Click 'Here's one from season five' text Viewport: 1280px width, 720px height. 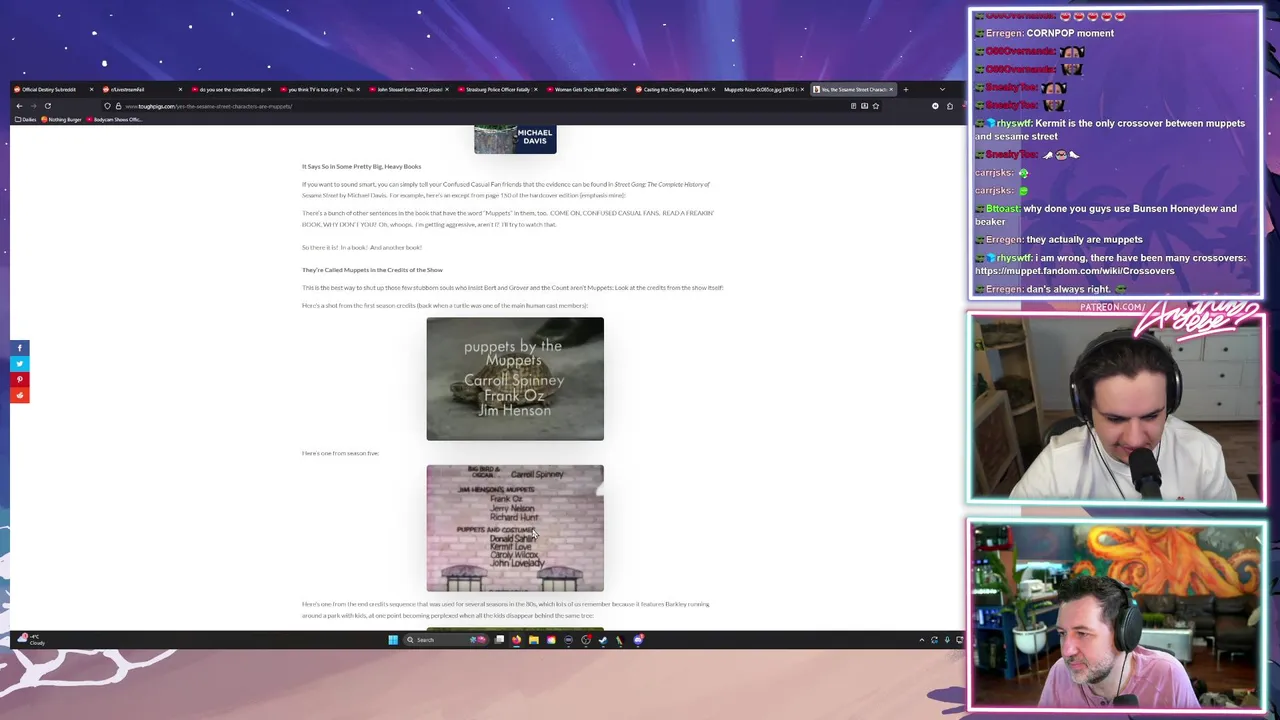(x=340, y=453)
